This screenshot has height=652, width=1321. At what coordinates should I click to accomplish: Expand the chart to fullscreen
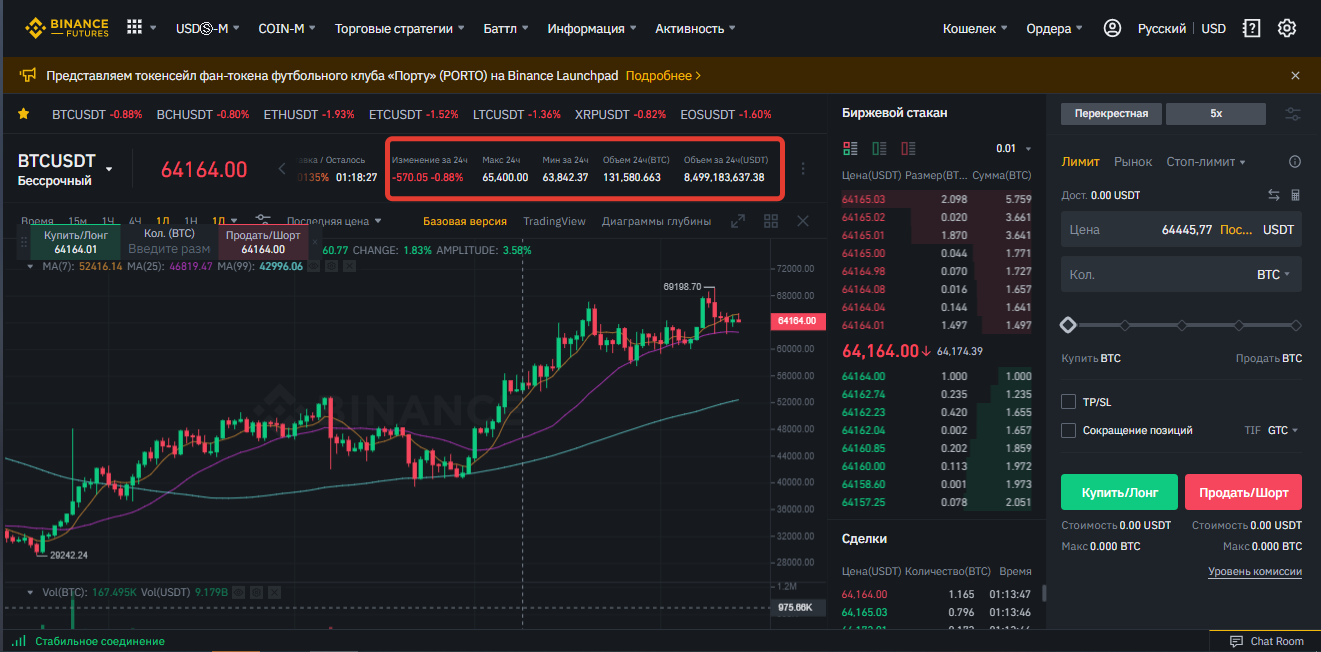tap(738, 221)
